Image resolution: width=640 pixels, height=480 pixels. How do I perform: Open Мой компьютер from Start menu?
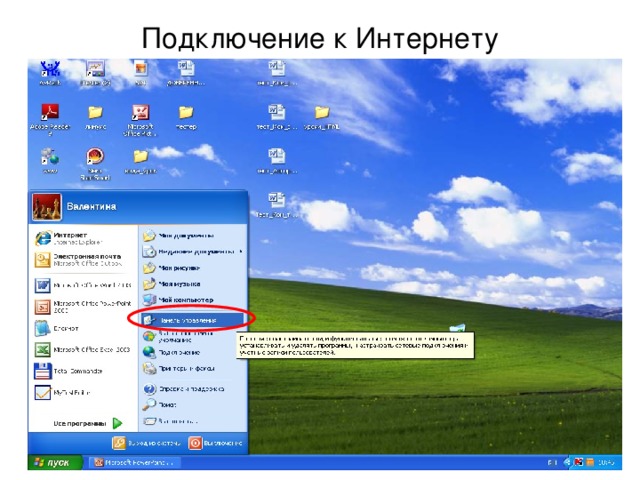coord(178,300)
